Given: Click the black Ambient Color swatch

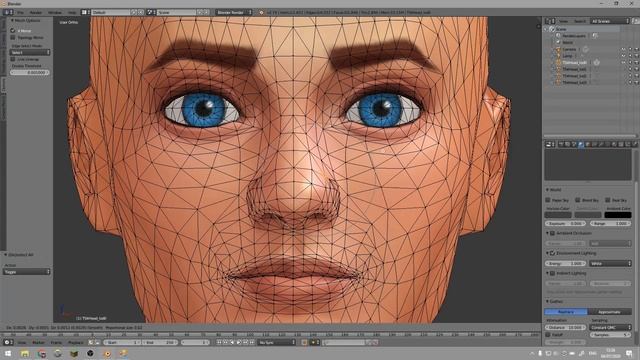Looking at the screenshot, I should 618,215.
